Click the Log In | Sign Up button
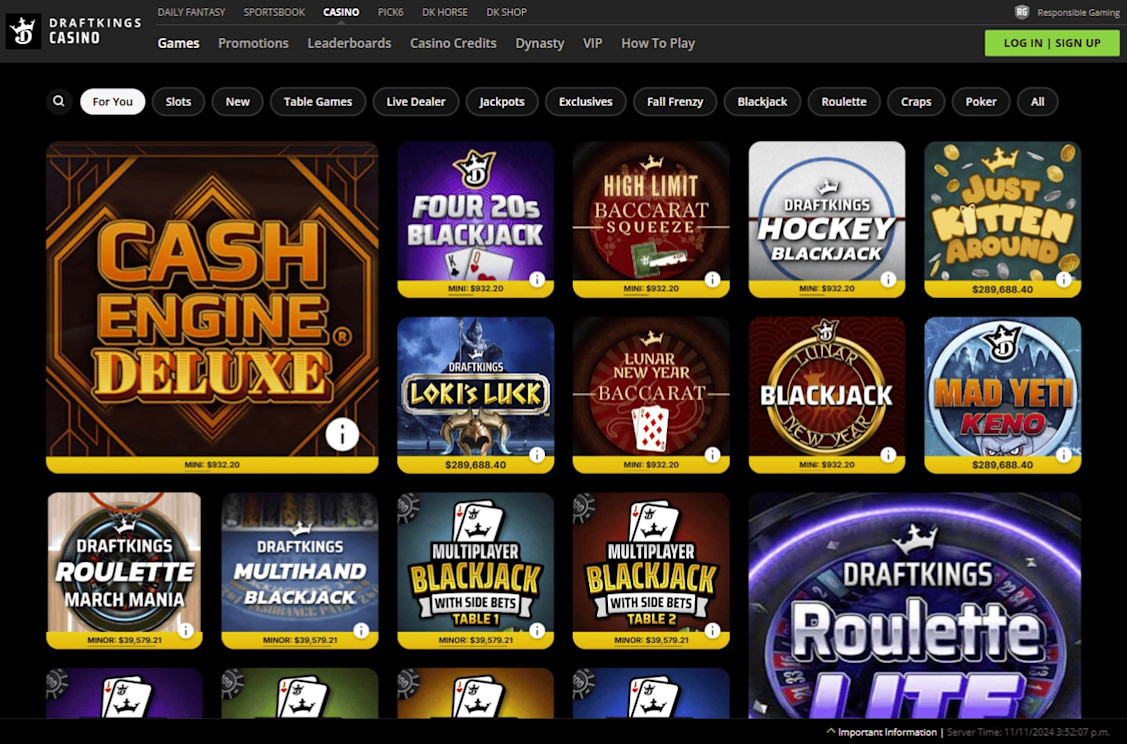Image resolution: width=1127 pixels, height=744 pixels. click(x=1052, y=43)
